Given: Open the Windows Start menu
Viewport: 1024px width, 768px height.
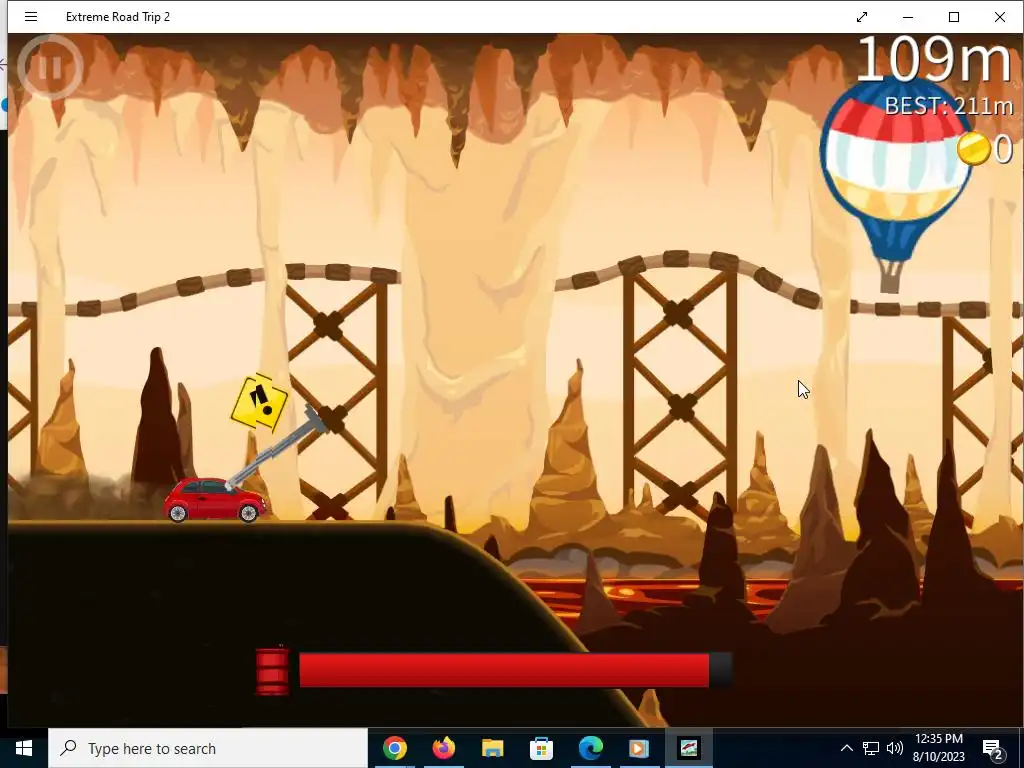Looking at the screenshot, I should click(24, 748).
